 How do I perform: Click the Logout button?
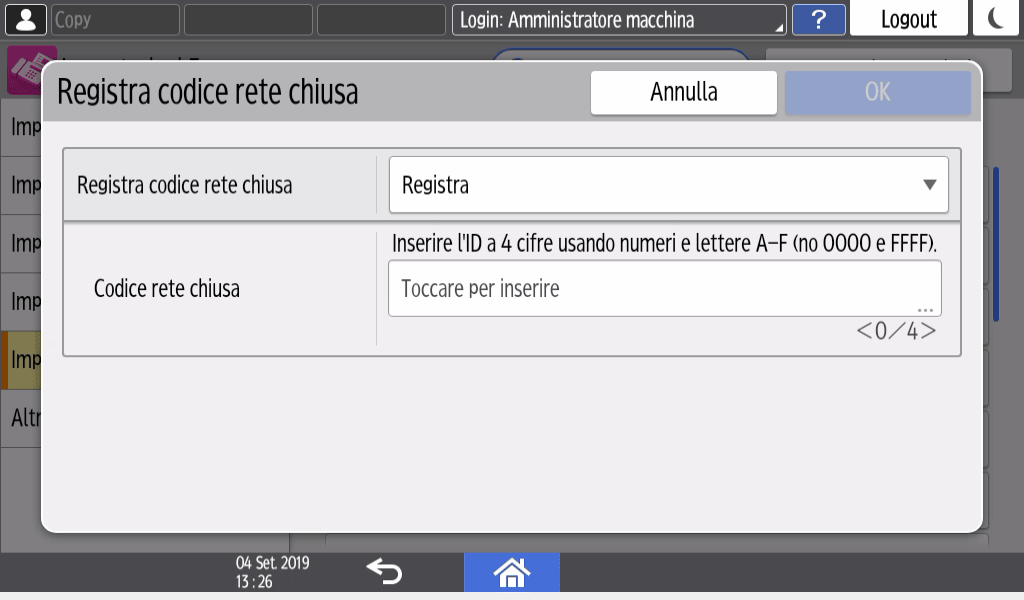908,18
